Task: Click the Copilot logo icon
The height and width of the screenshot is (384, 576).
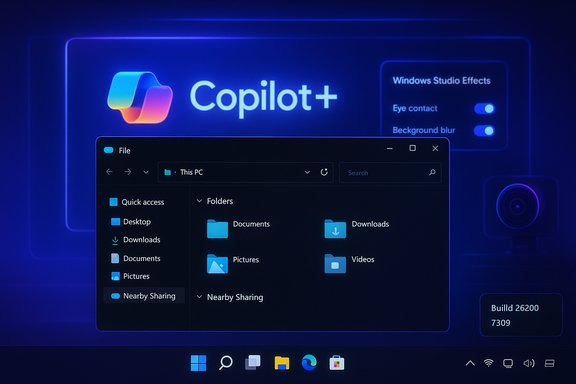Action: (140, 97)
